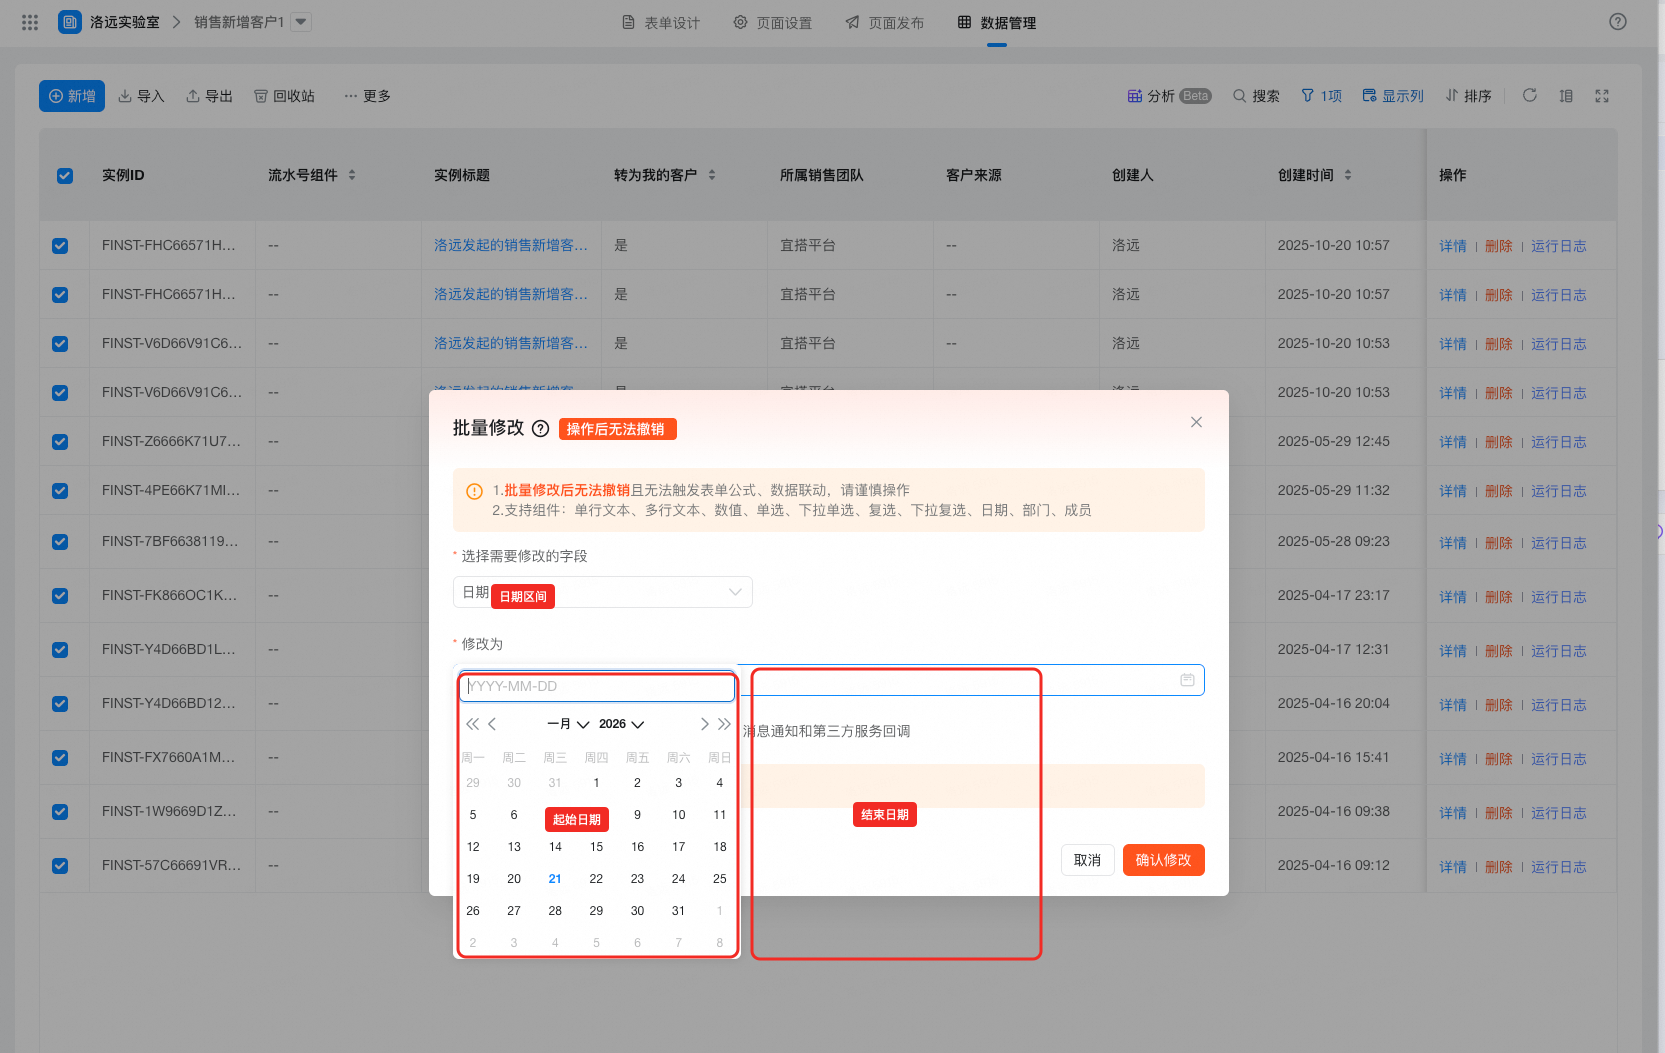Select the highlighted date 21 in calendar
This screenshot has height=1053, width=1665.
pos(555,879)
